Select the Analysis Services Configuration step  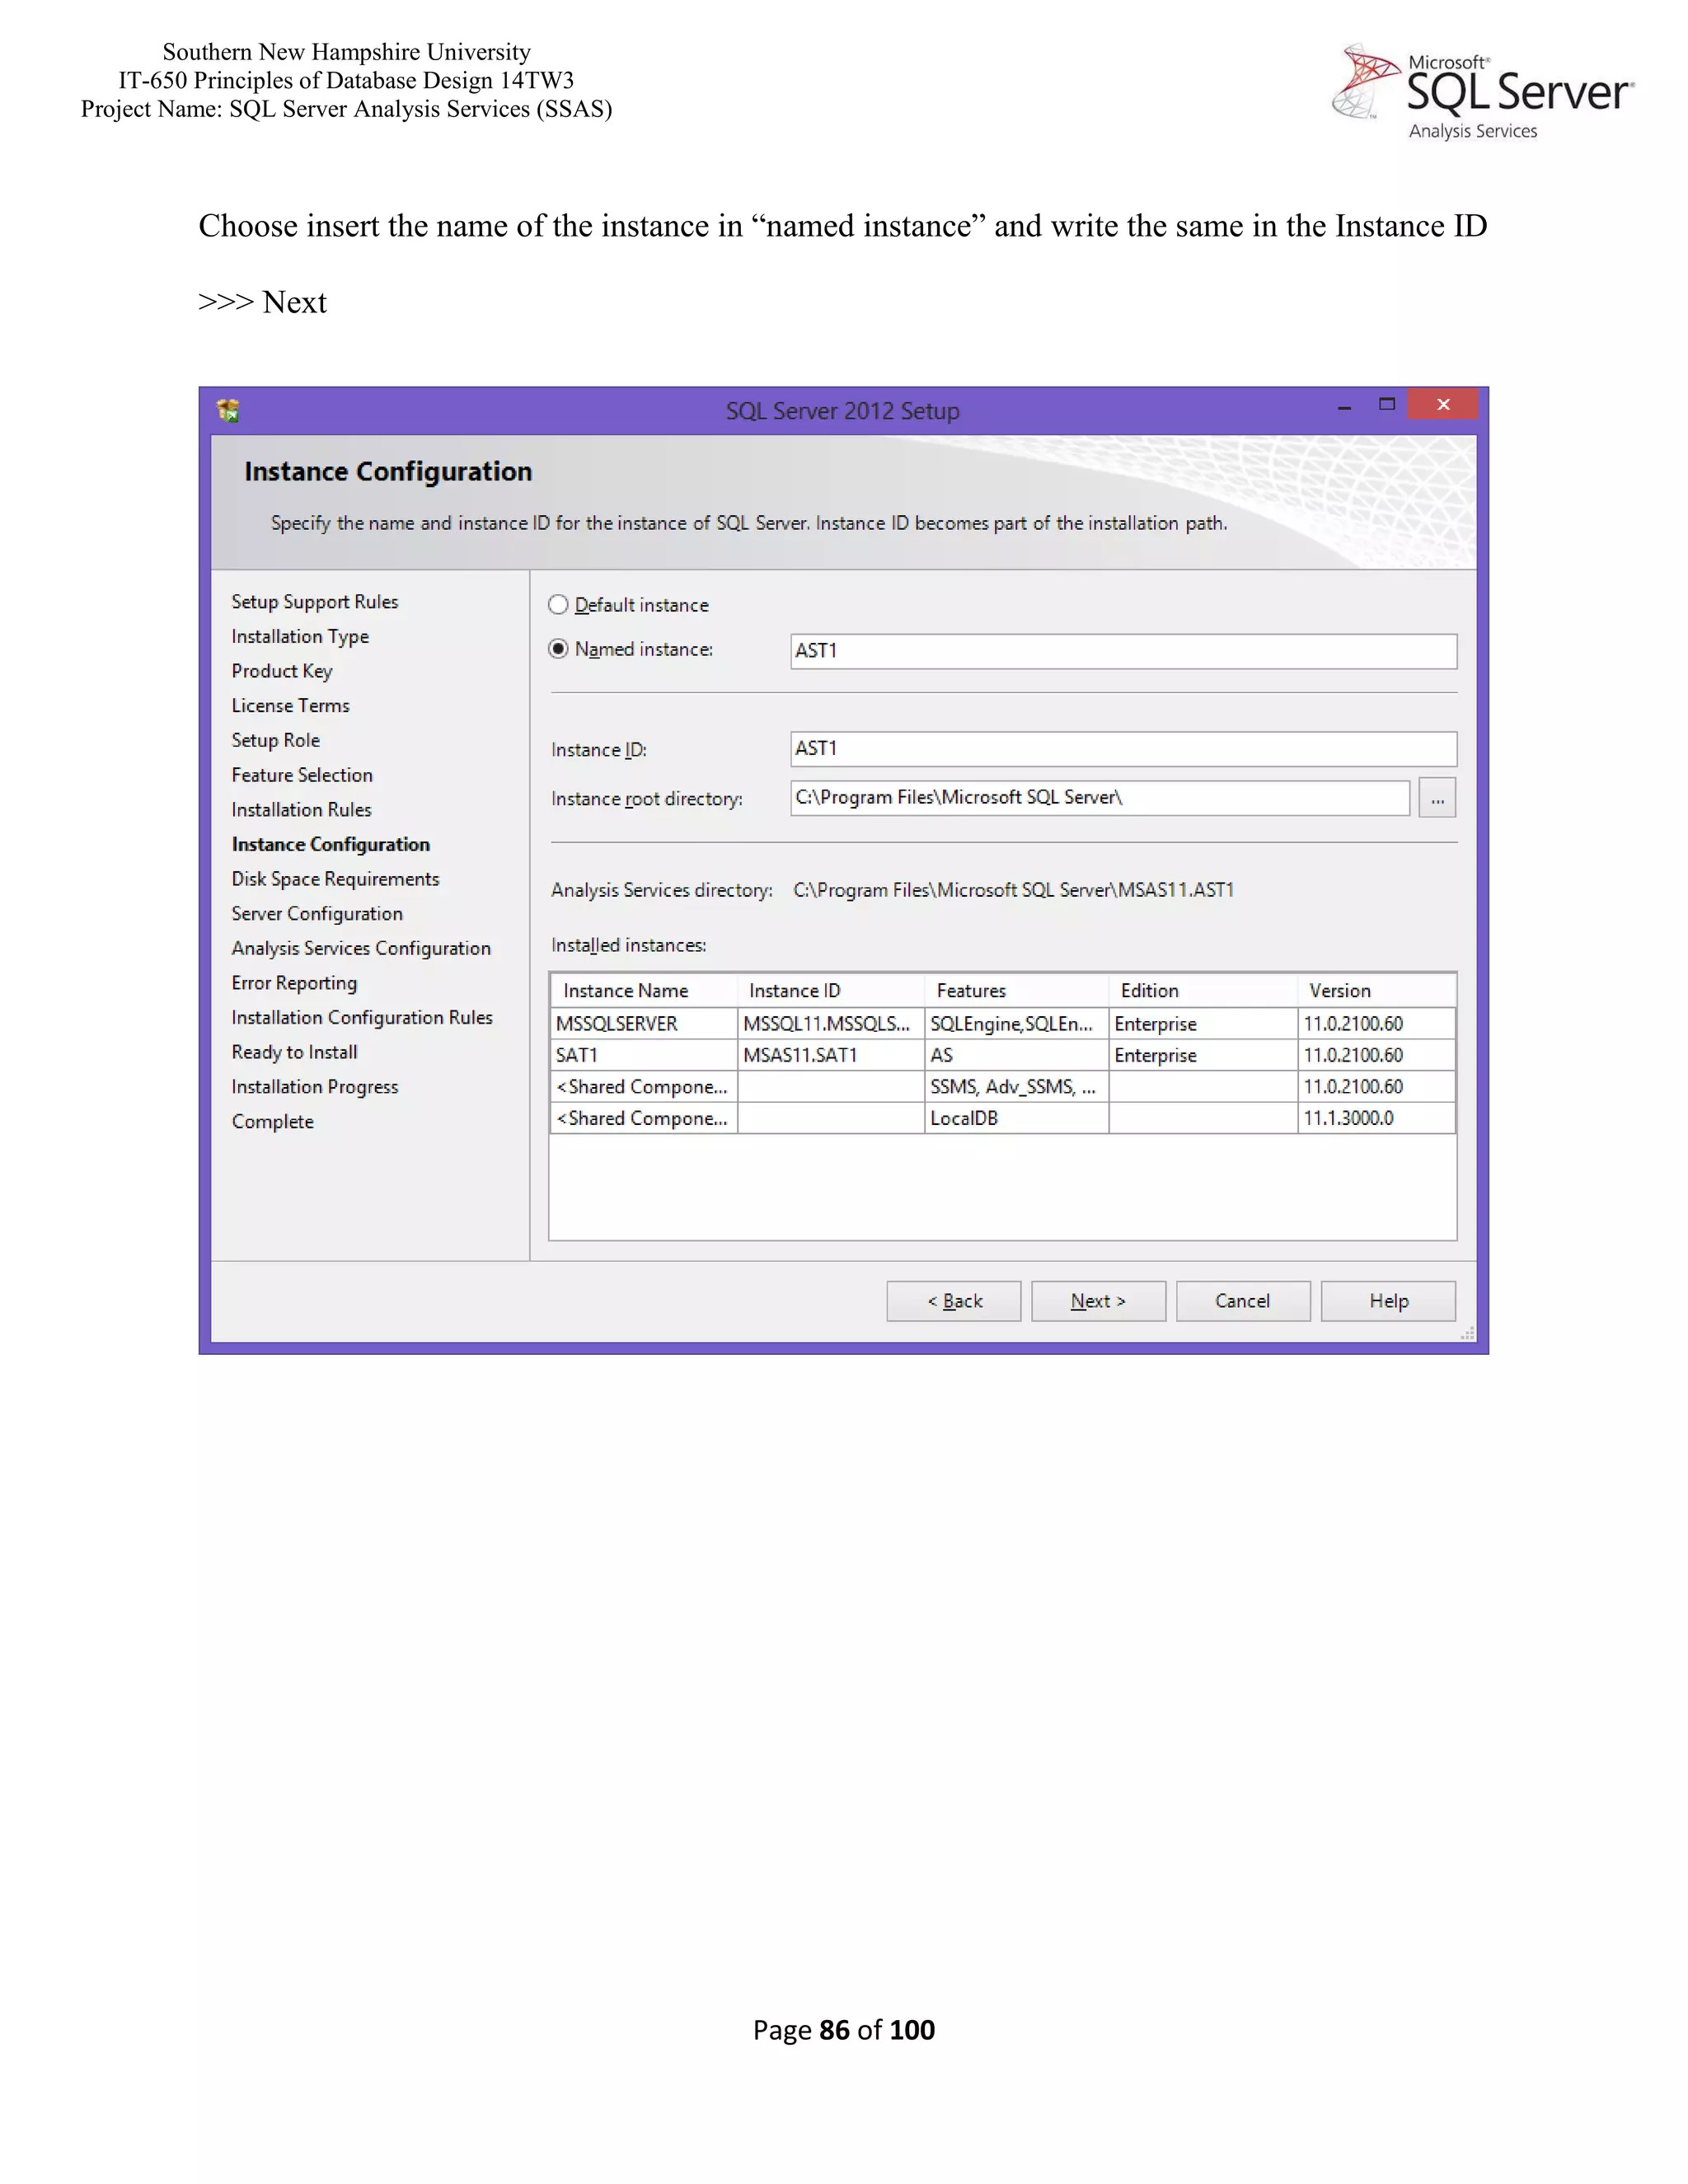(x=361, y=948)
